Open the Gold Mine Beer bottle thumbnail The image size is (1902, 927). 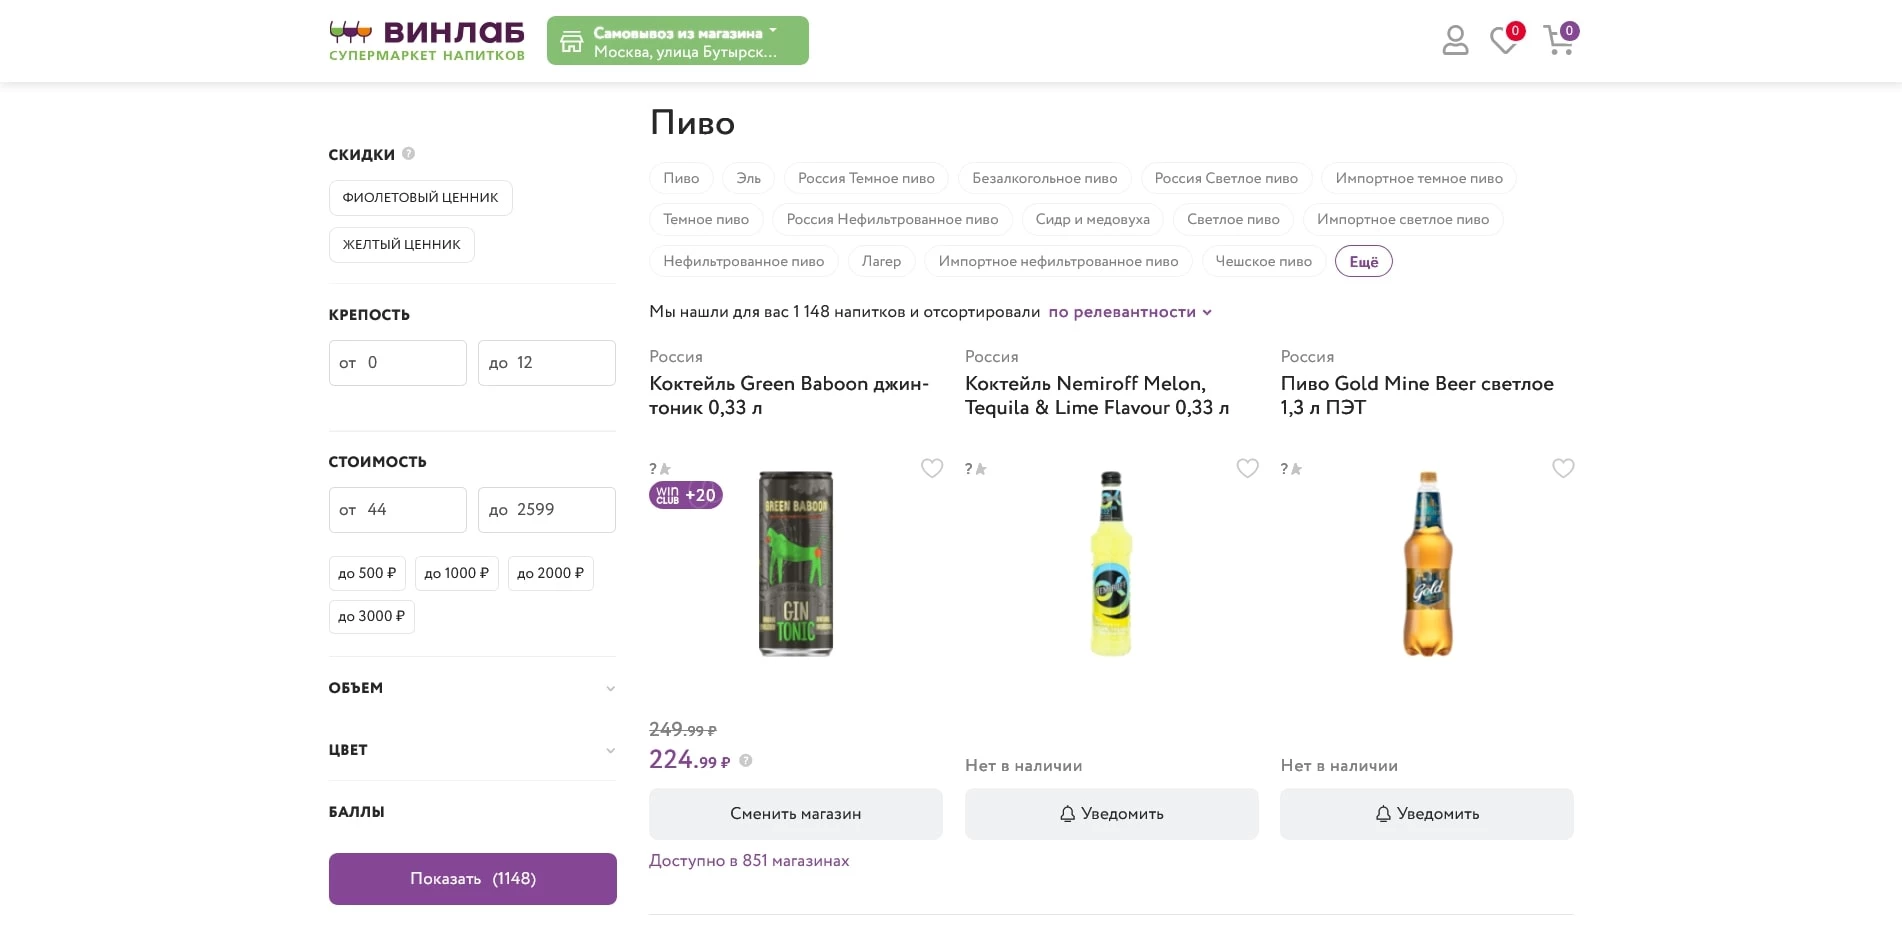pos(1427,564)
